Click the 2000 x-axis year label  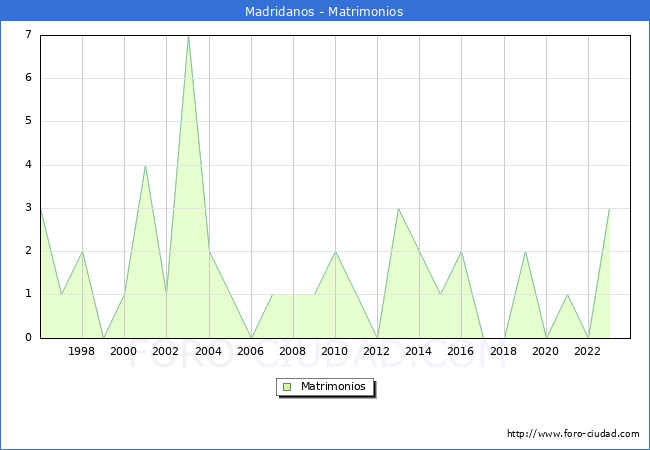click(x=124, y=351)
